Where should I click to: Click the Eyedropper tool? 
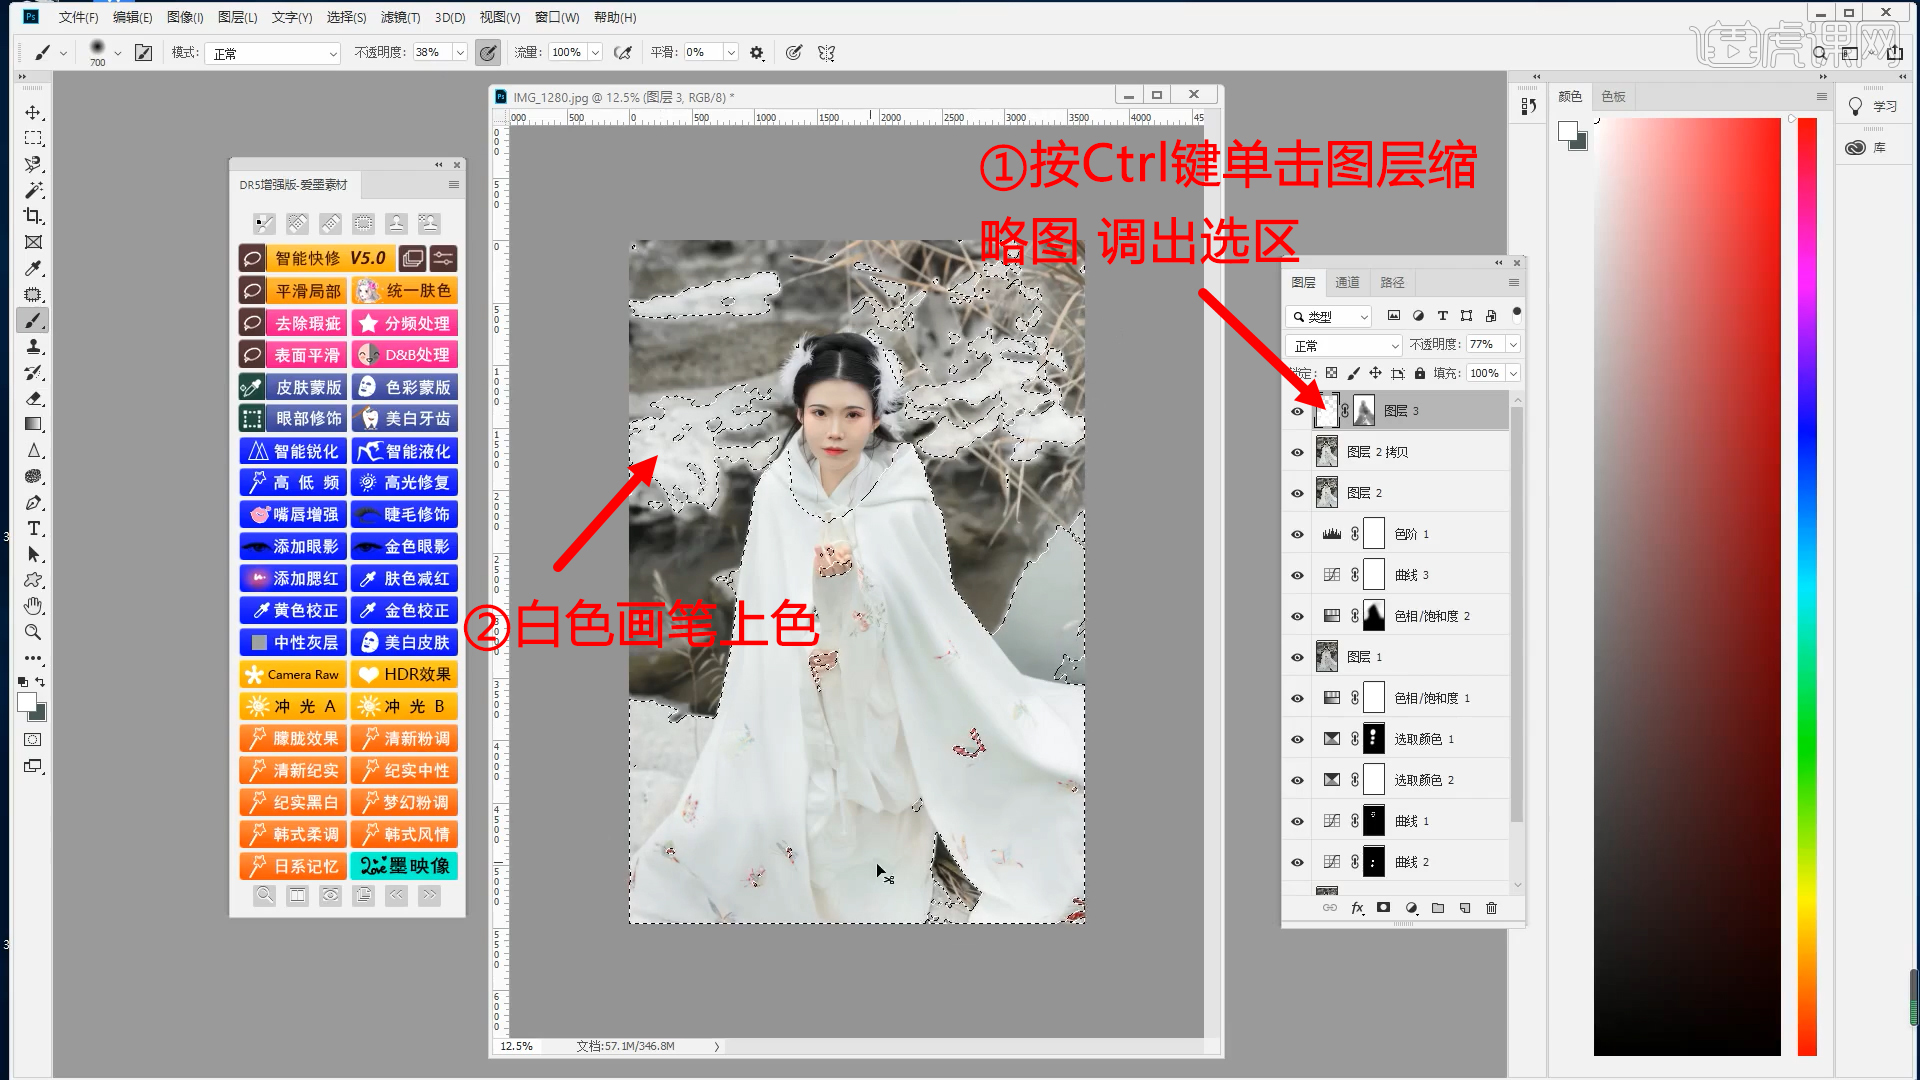click(33, 268)
